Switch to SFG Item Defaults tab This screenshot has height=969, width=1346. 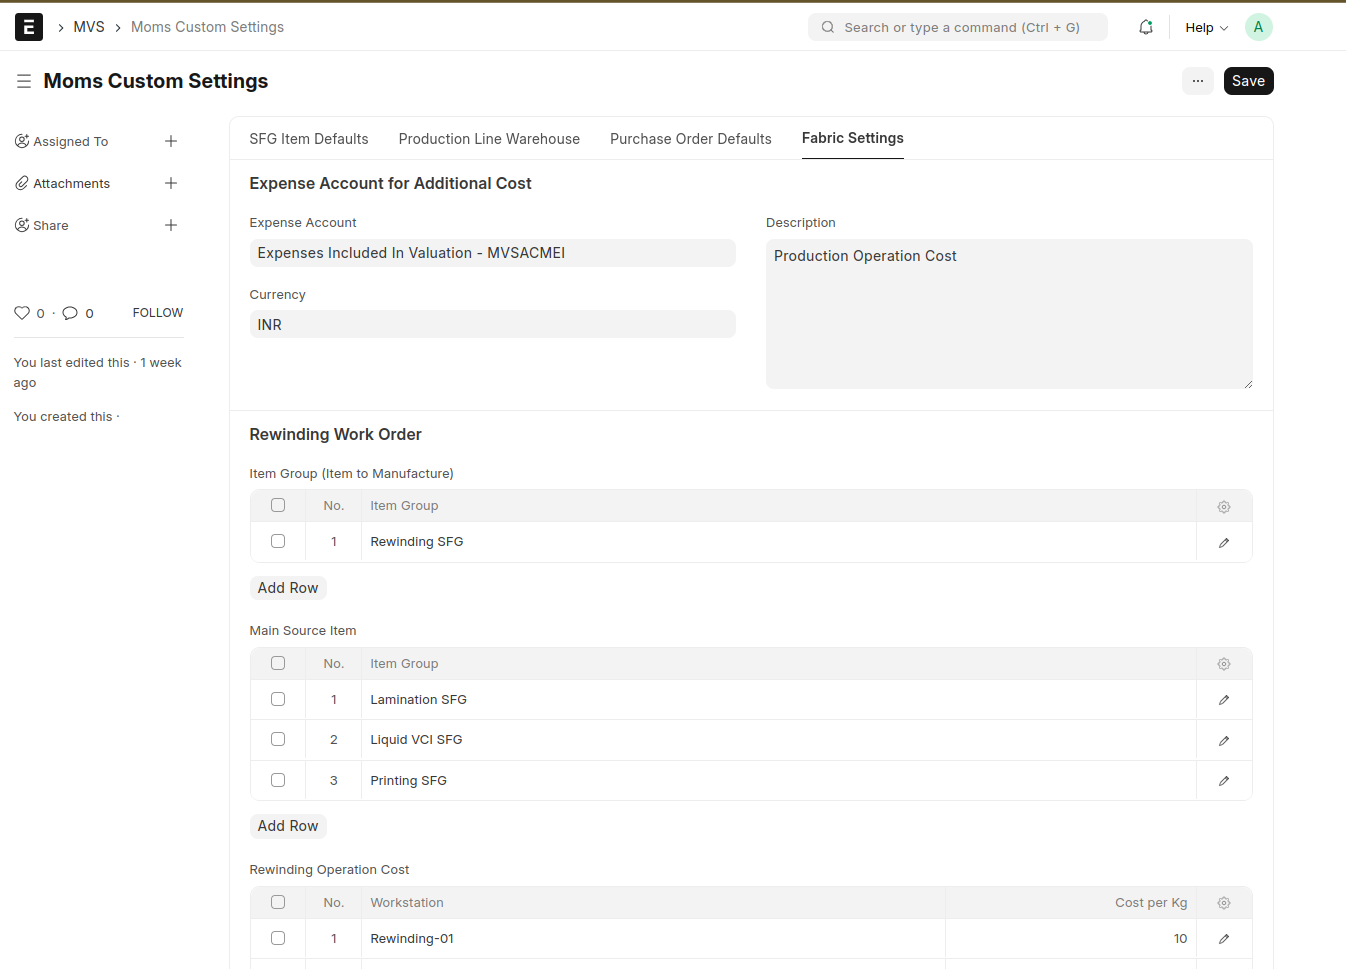[309, 139]
